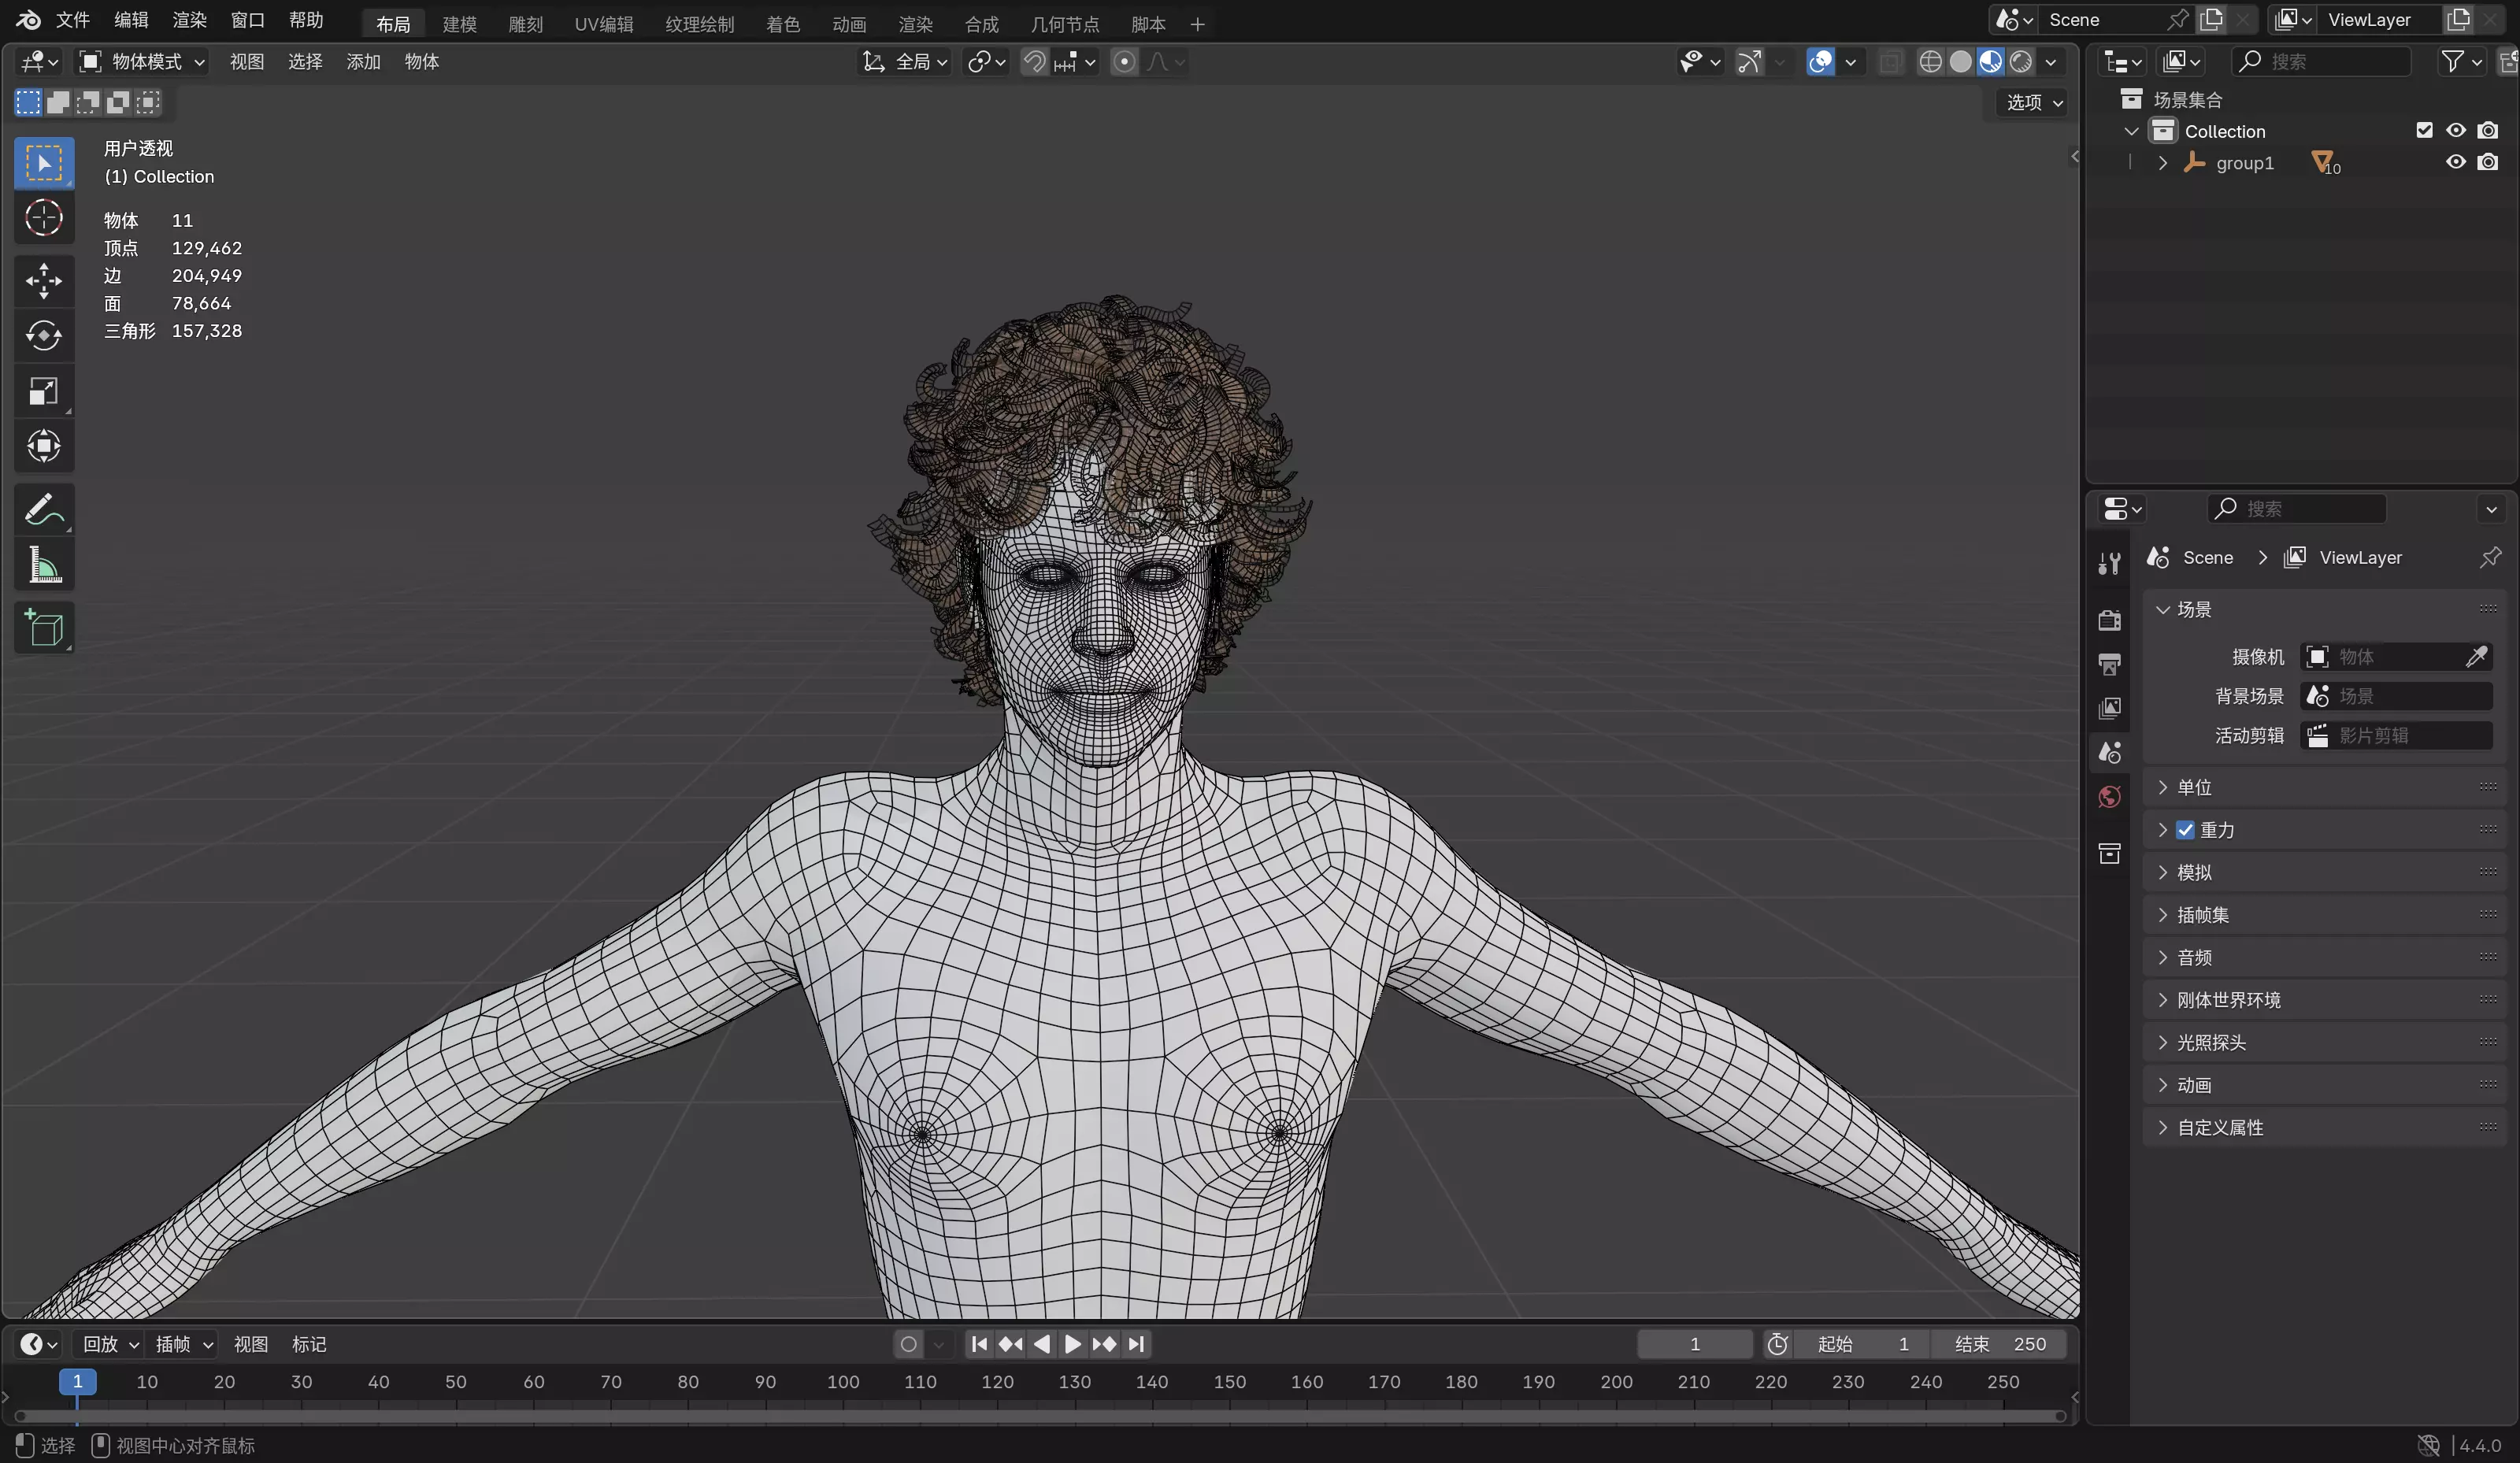Screen dimensions: 2520x1463
Task: Toggle proportional editing
Action: pos(1124,62)
